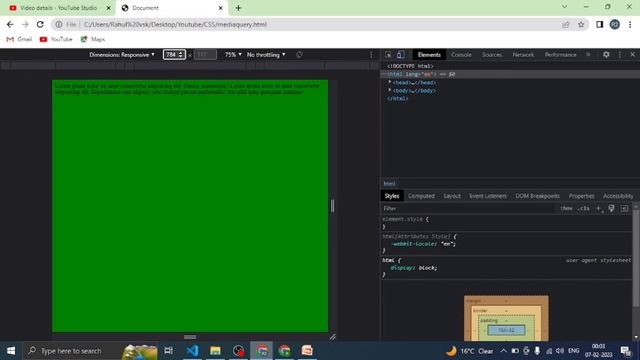
Task: Grab the viewport corner resize handle
Action: point(333,337)
